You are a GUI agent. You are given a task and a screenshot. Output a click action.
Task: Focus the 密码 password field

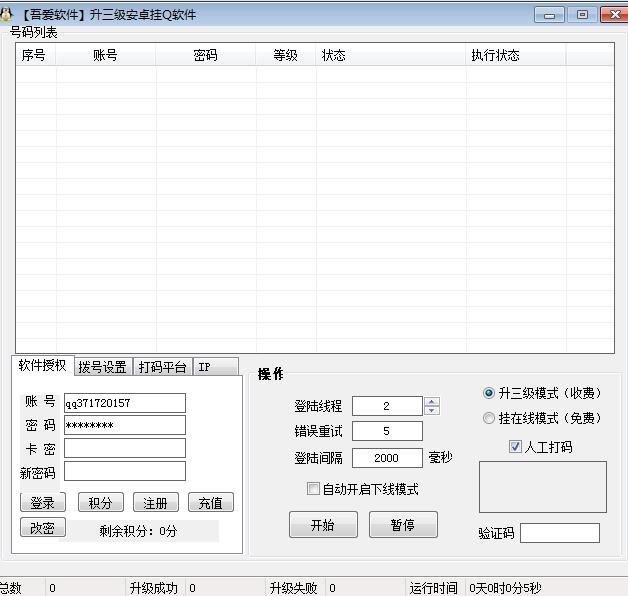[x=125, y=425]
